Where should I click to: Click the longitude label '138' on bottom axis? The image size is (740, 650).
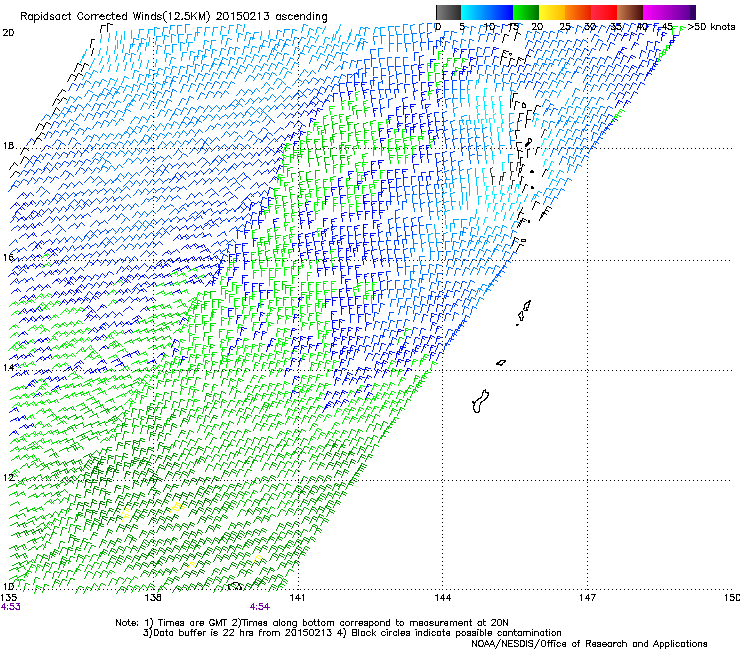pyautogui.click(x=153, y=598)
